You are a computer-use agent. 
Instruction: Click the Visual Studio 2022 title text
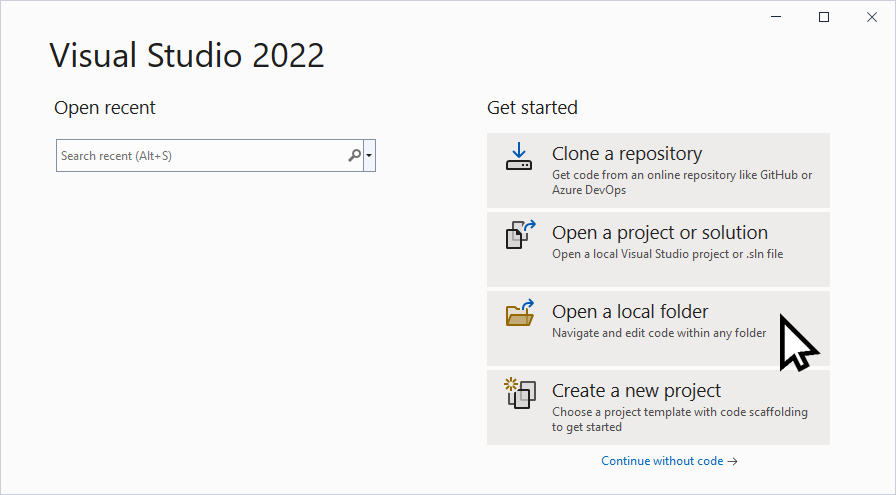(x=187, y=55)
